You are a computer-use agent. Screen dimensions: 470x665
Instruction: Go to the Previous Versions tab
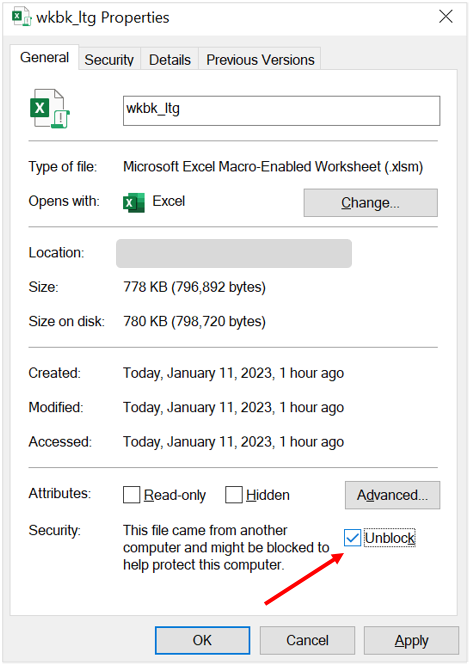[x=260, y=60]
